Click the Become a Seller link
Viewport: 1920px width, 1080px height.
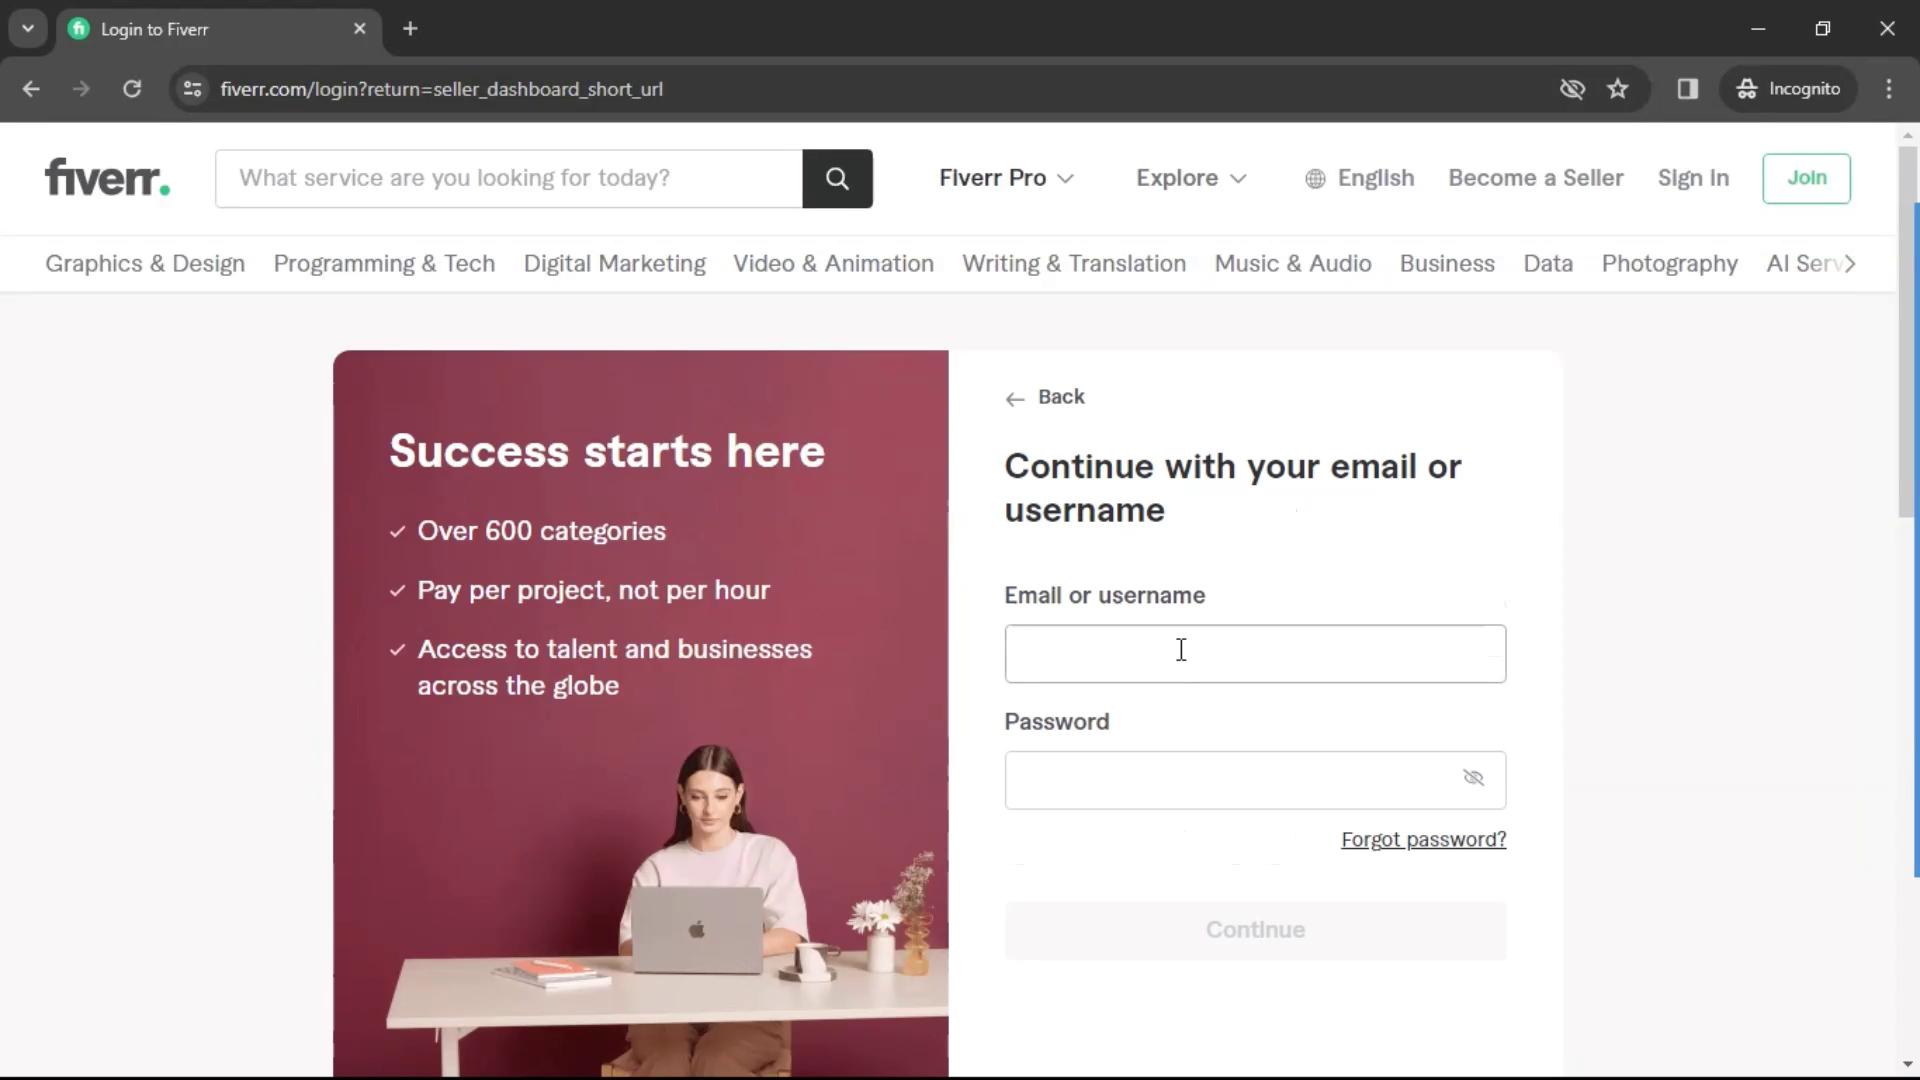[1535, 177]
